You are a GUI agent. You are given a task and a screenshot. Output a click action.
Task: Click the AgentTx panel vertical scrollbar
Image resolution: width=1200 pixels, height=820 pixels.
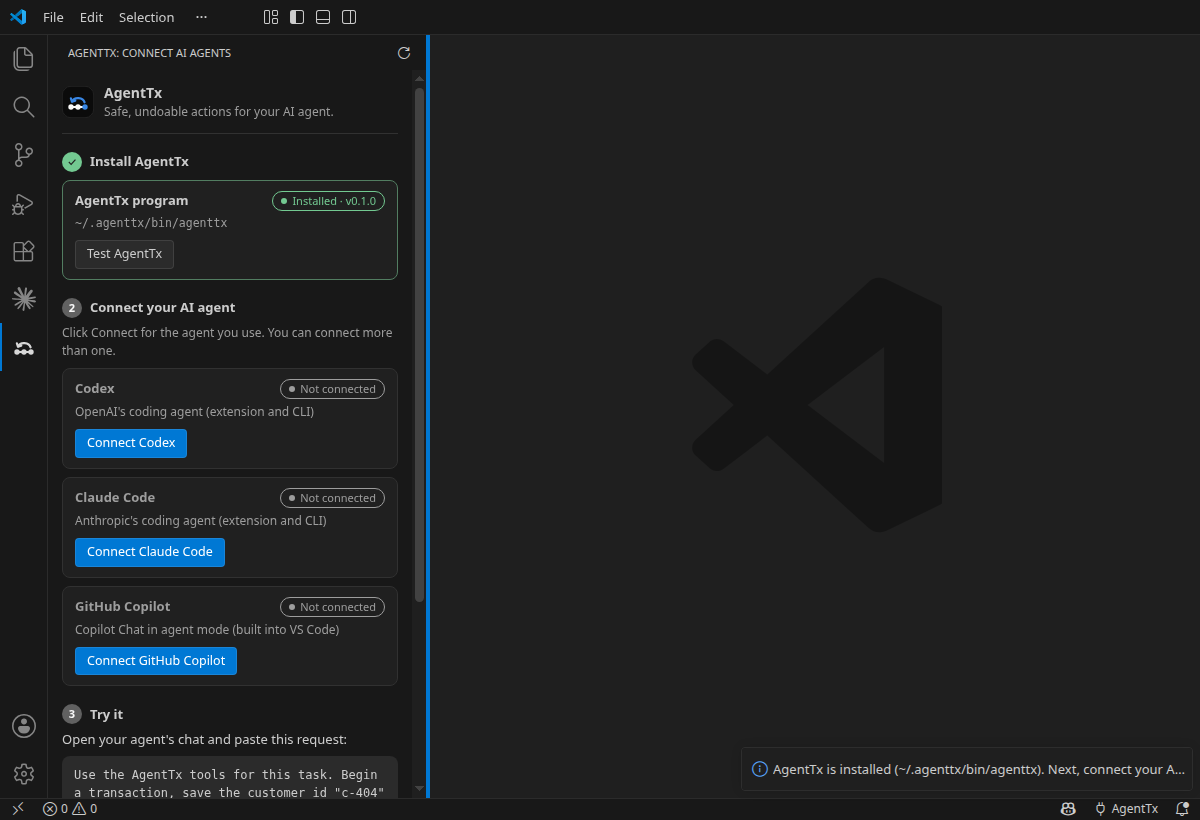point(420,345)
